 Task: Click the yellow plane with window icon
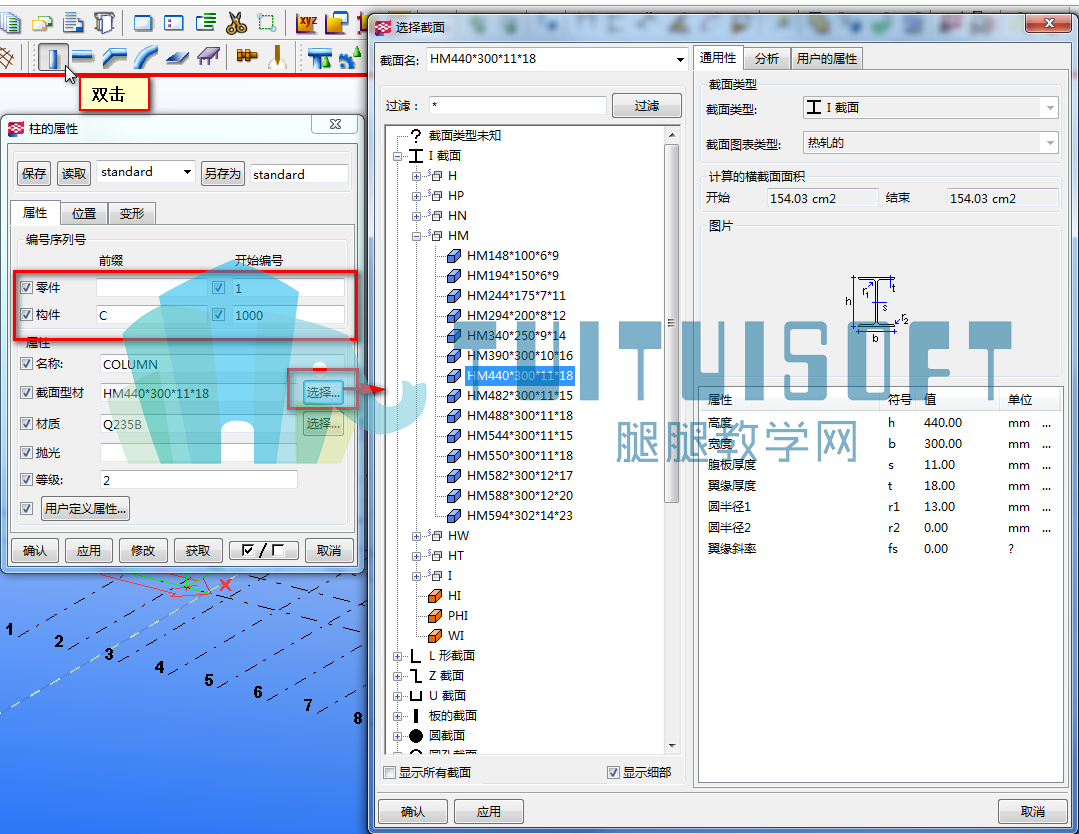pos(336,23)
